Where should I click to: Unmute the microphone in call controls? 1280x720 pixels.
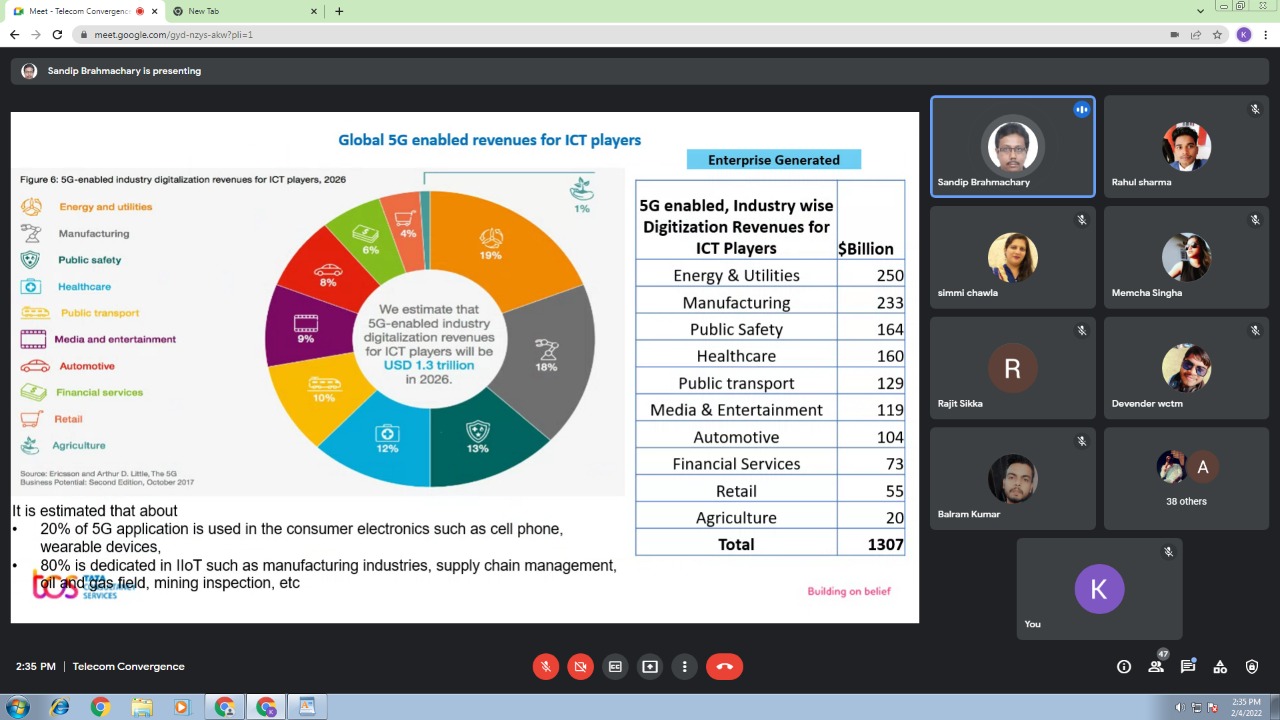[x=545, y=667]
